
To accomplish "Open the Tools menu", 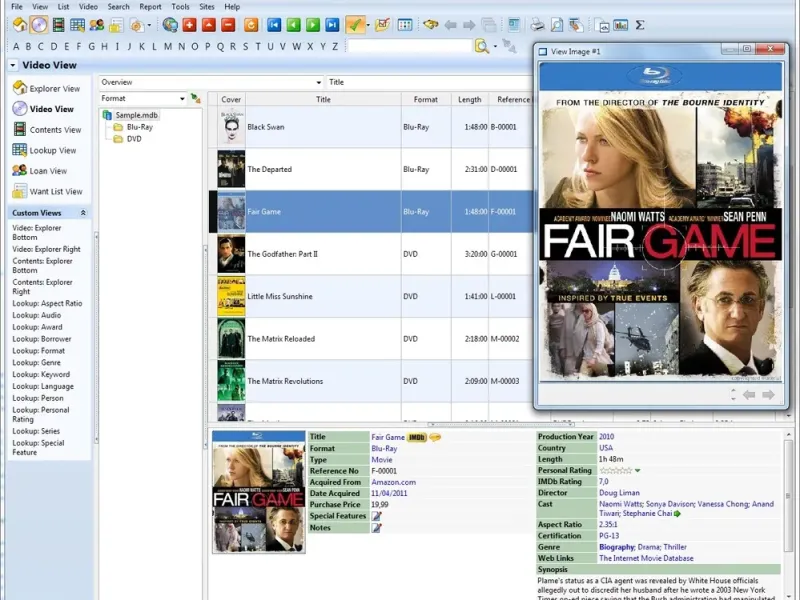I will (180, 7).
